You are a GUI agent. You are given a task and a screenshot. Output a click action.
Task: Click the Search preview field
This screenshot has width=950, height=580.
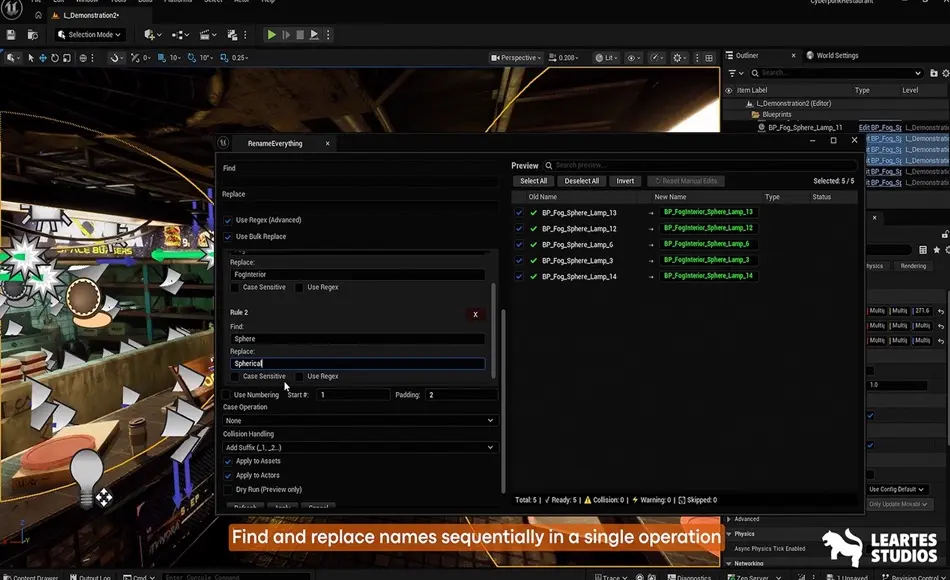coord(700,165)
